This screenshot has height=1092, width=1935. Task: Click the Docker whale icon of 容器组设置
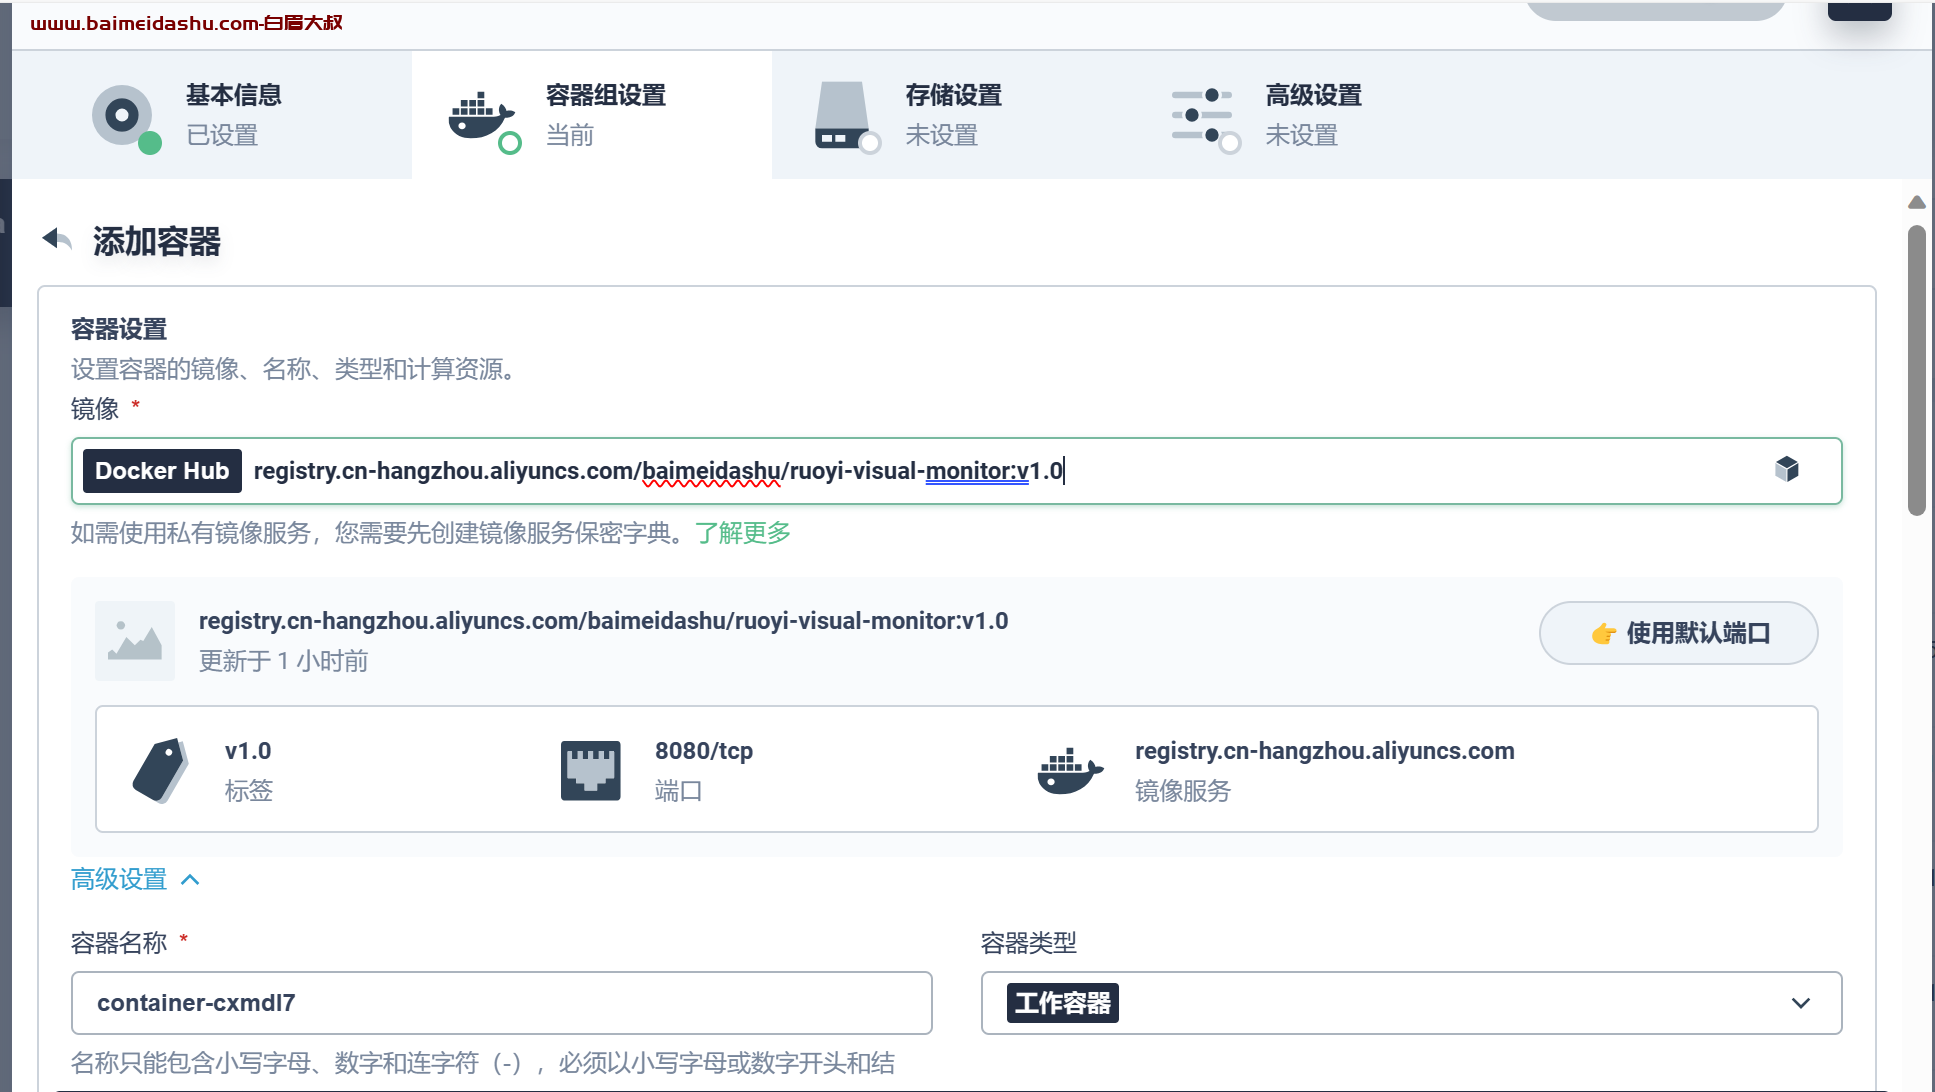[x=482, y=117]
